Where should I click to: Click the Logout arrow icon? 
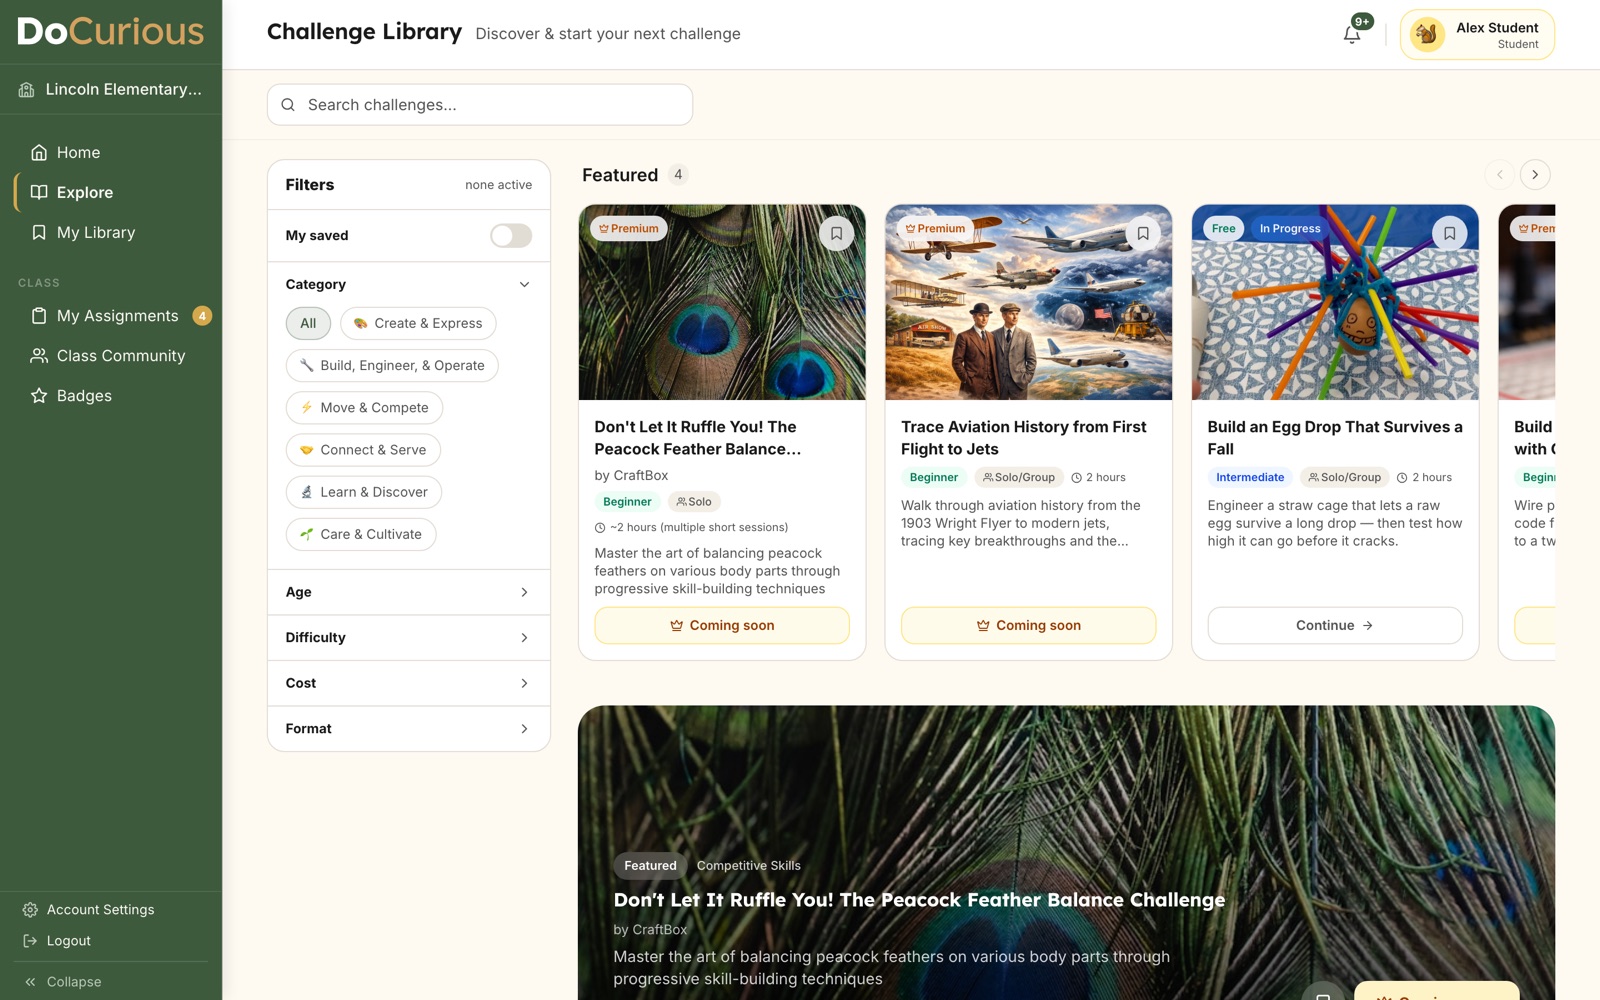click(x=30, y=941)
